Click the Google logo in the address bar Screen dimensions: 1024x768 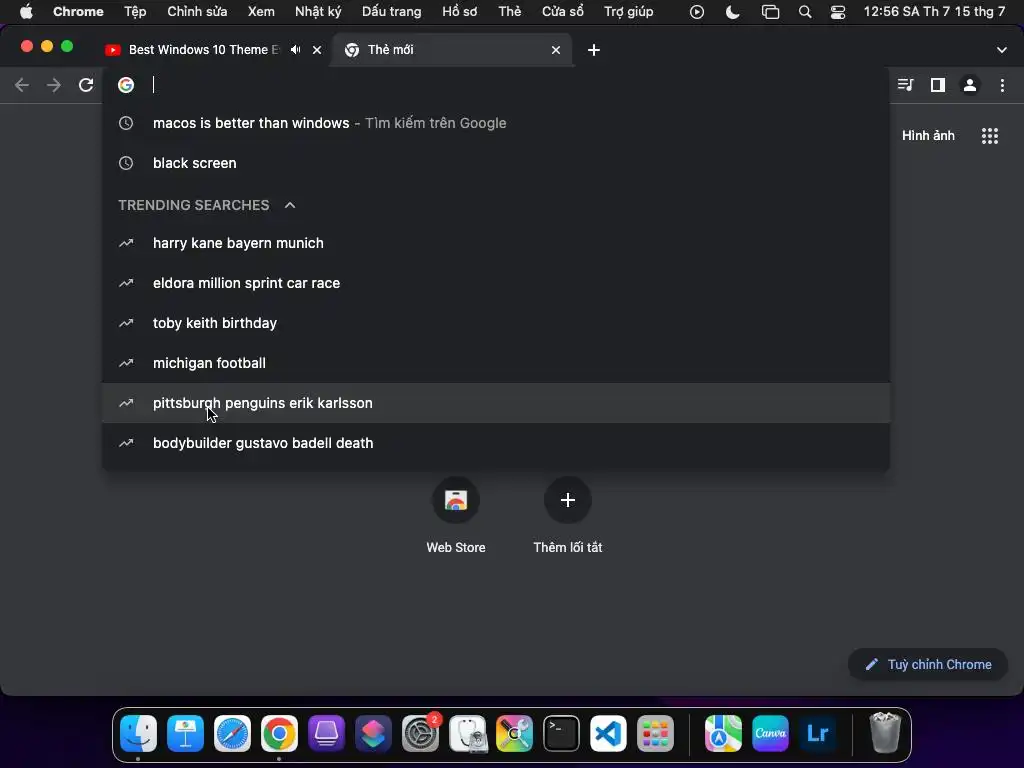pos(126,85)
